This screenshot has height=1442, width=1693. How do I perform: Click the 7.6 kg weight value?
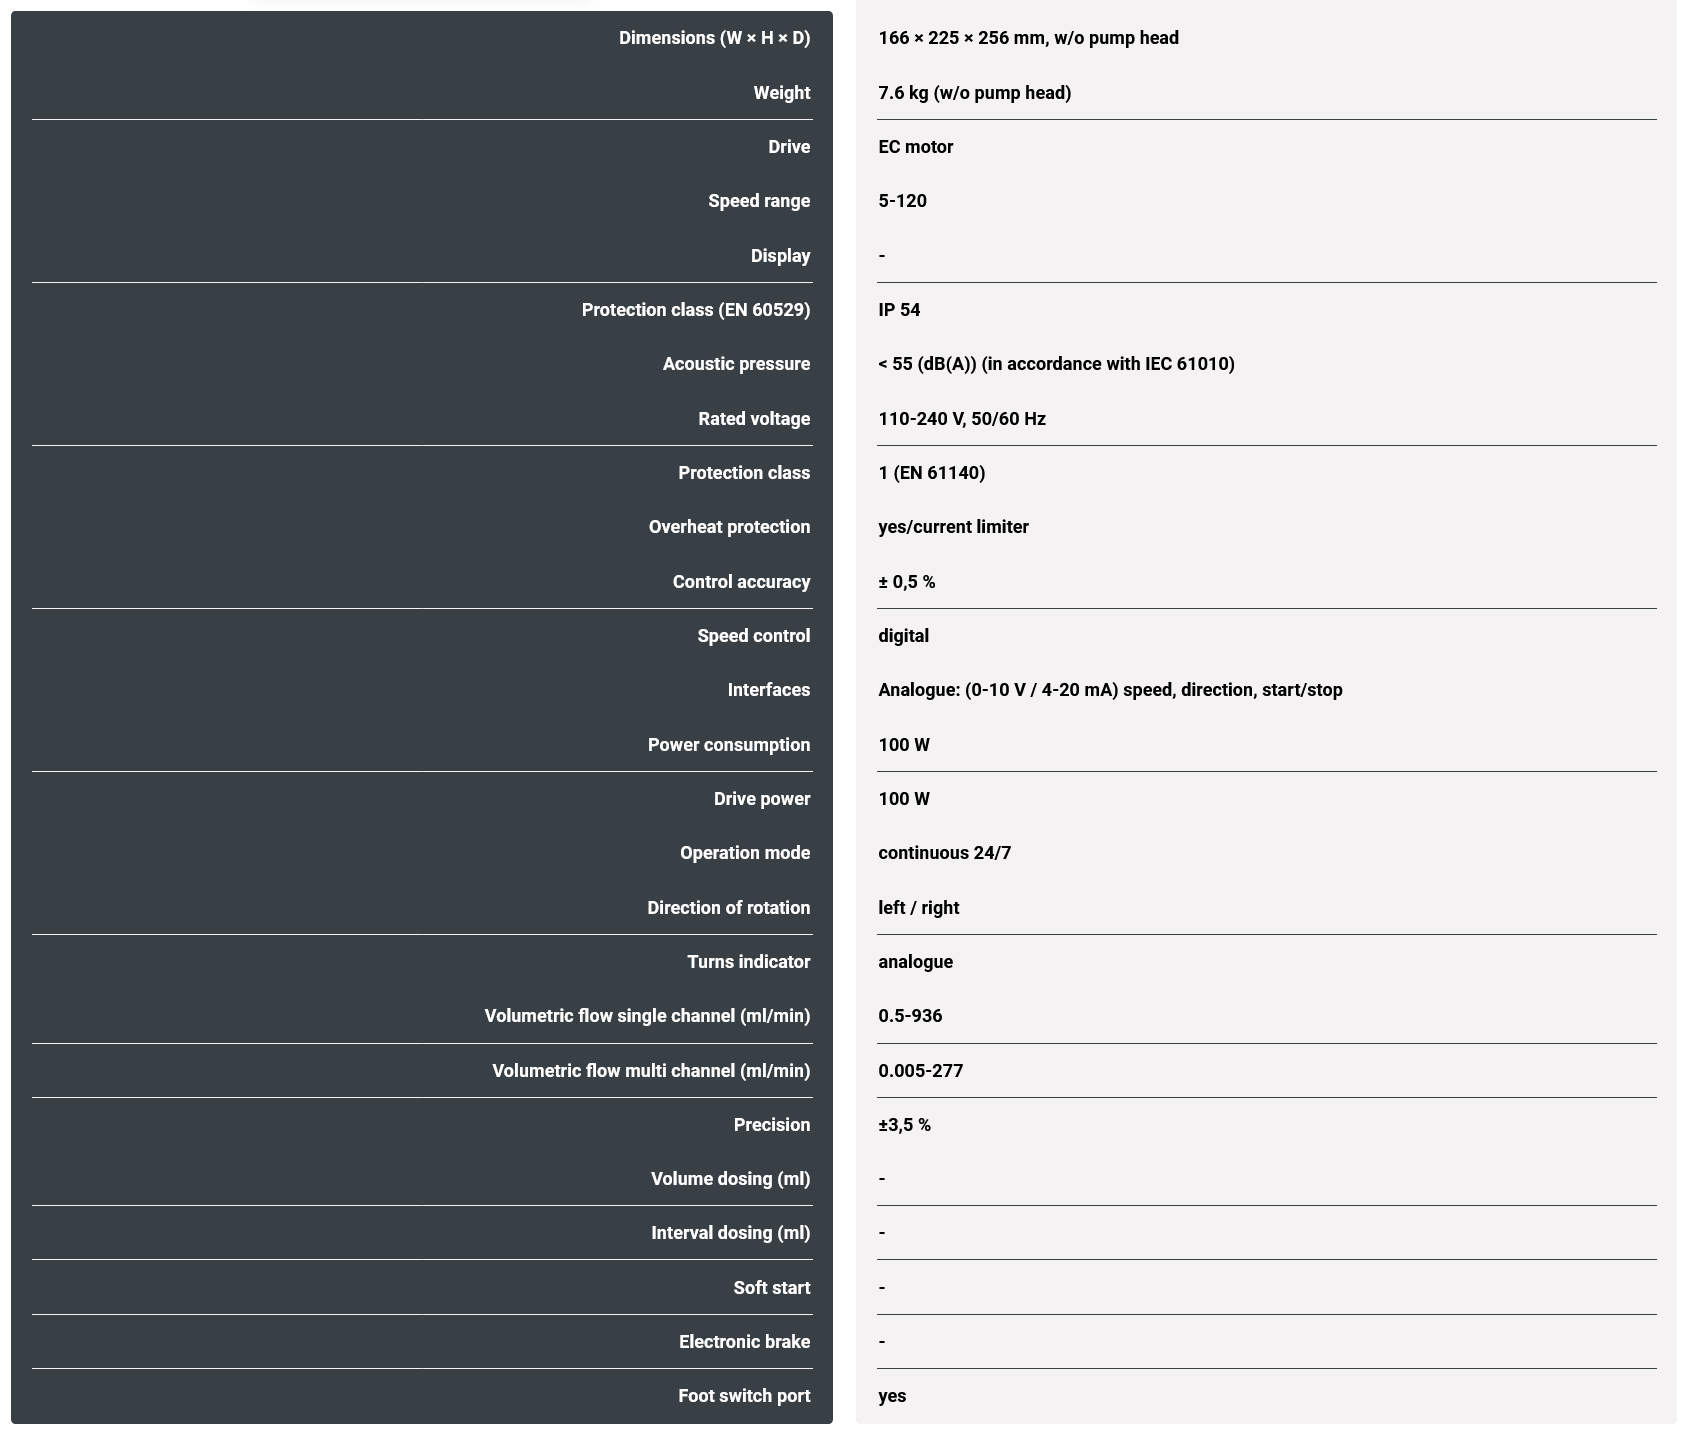[974, 93]
